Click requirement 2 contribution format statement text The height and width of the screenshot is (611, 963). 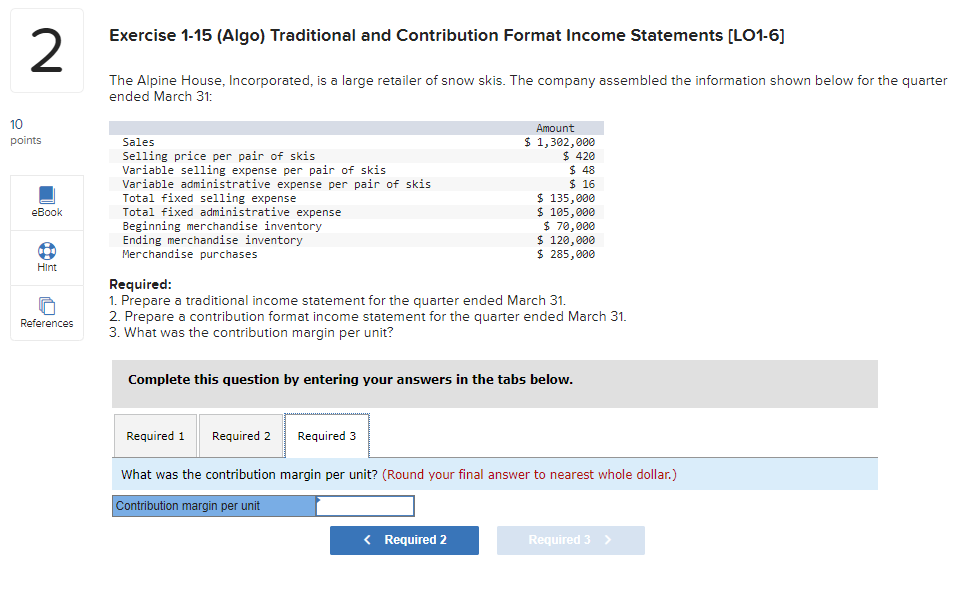(368, 316)
